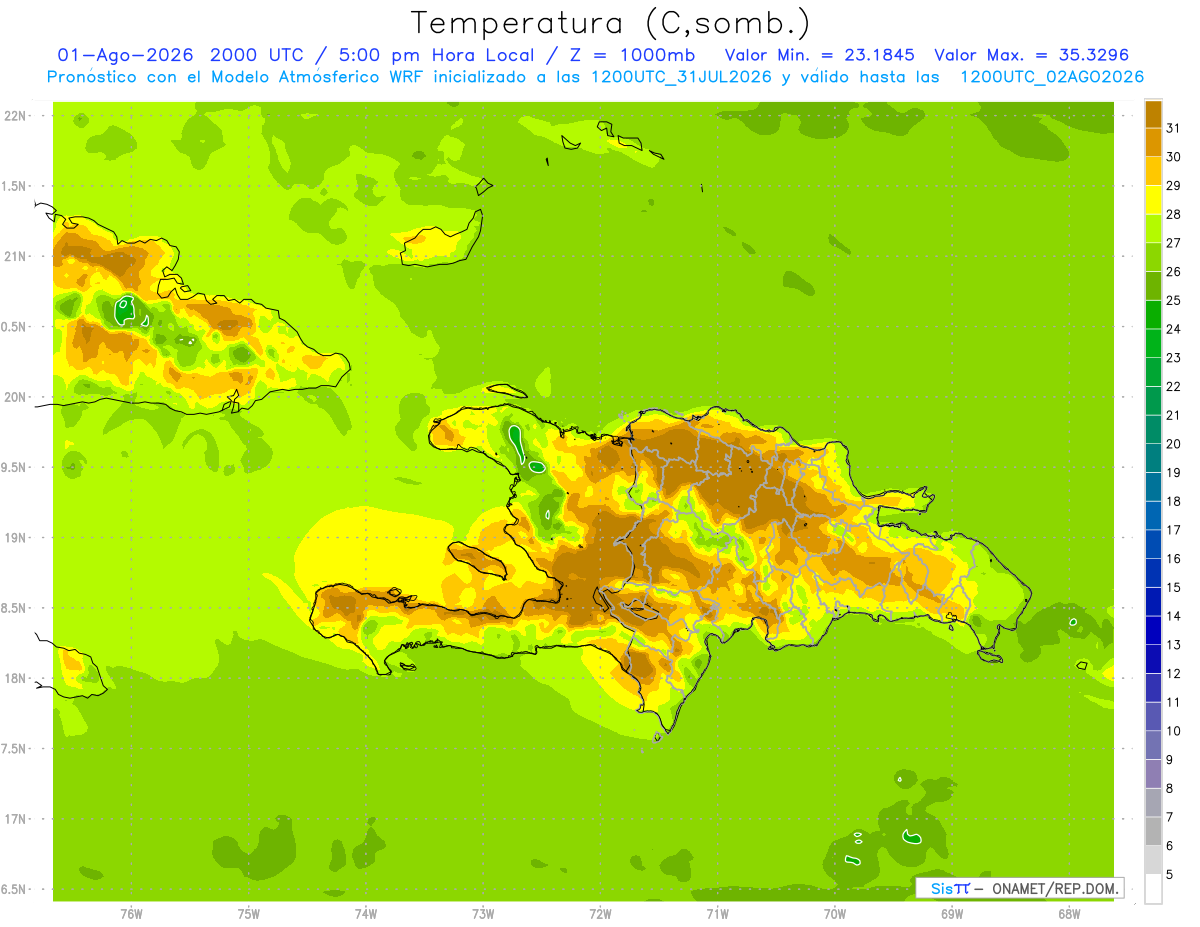The height and width of the screenshot is (927, 1200).
Task: Click the colorbar label 14
Action: coord(1173,616)
